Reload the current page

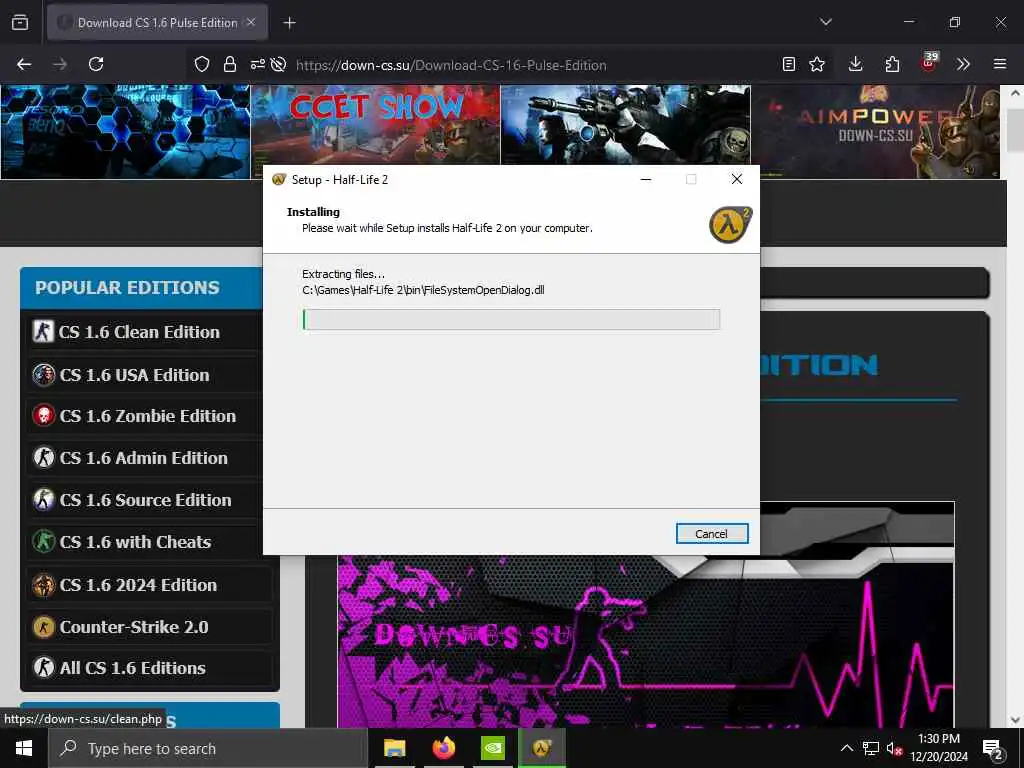click(x=96, y=64)
